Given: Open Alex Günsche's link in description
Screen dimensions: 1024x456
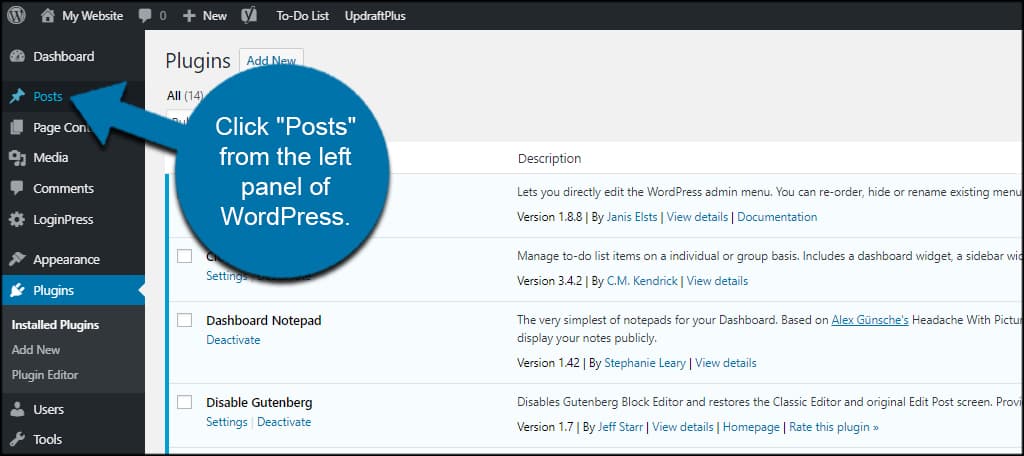Looking at the screenshot, I should pyautogui.click(x=870, y=320).
